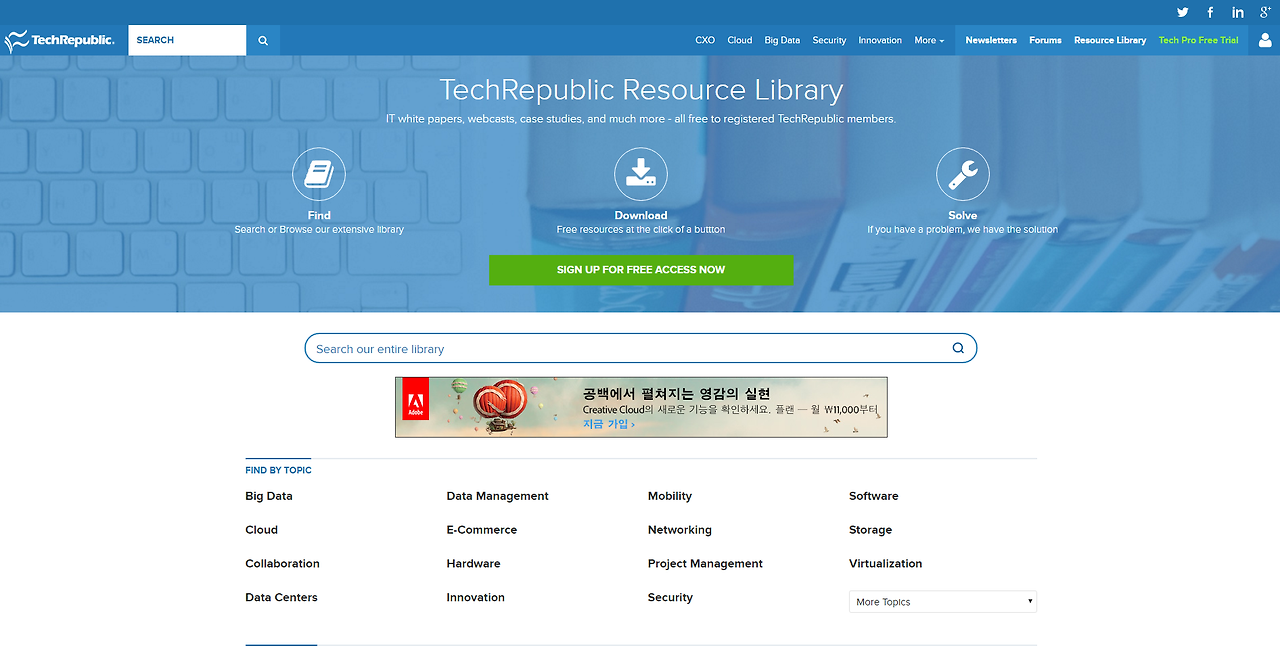Click the TechRepublic logo

point(60,41)
